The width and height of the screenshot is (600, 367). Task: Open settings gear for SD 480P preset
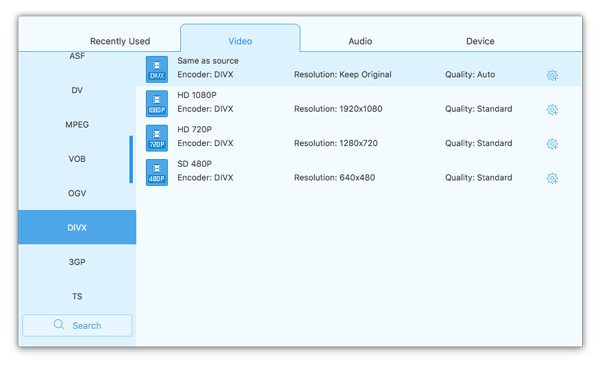point(552,178)
